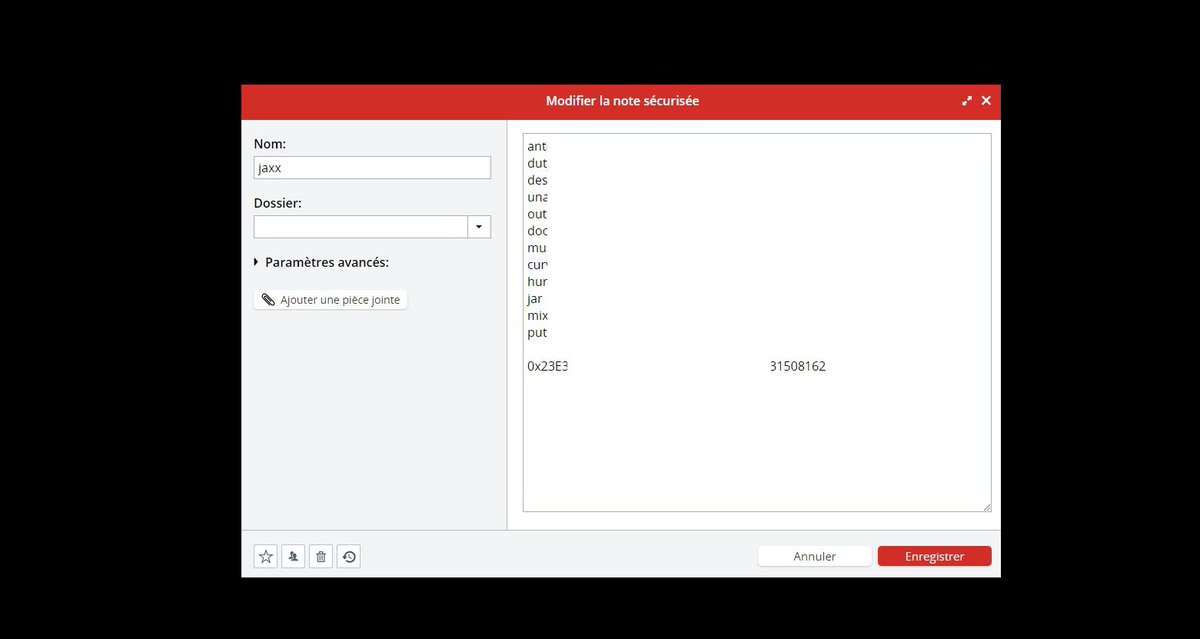
Task: Click the note line starting with 'out'
Action: [x=537, y=214]
